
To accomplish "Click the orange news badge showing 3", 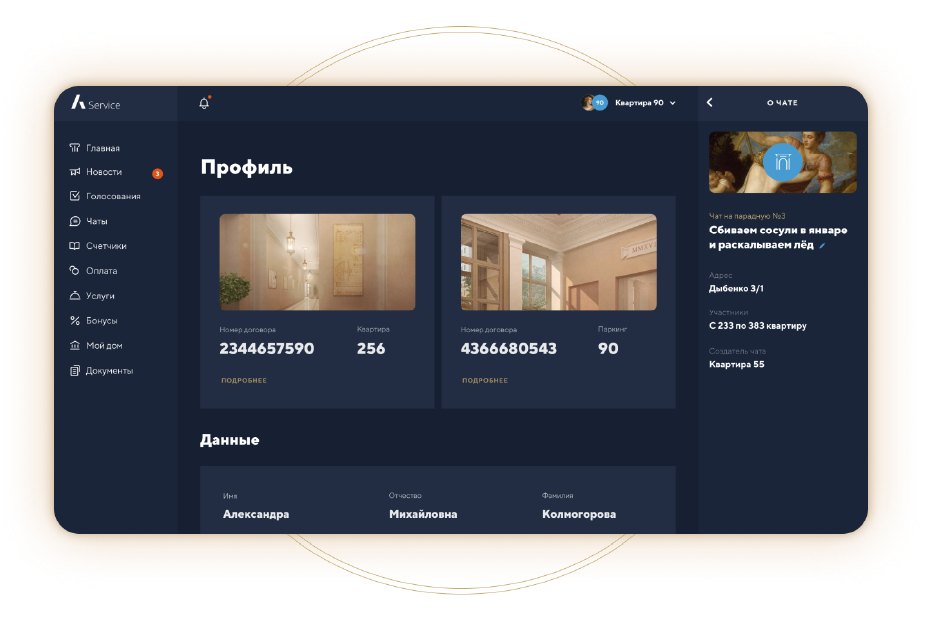I will point(157,174).
